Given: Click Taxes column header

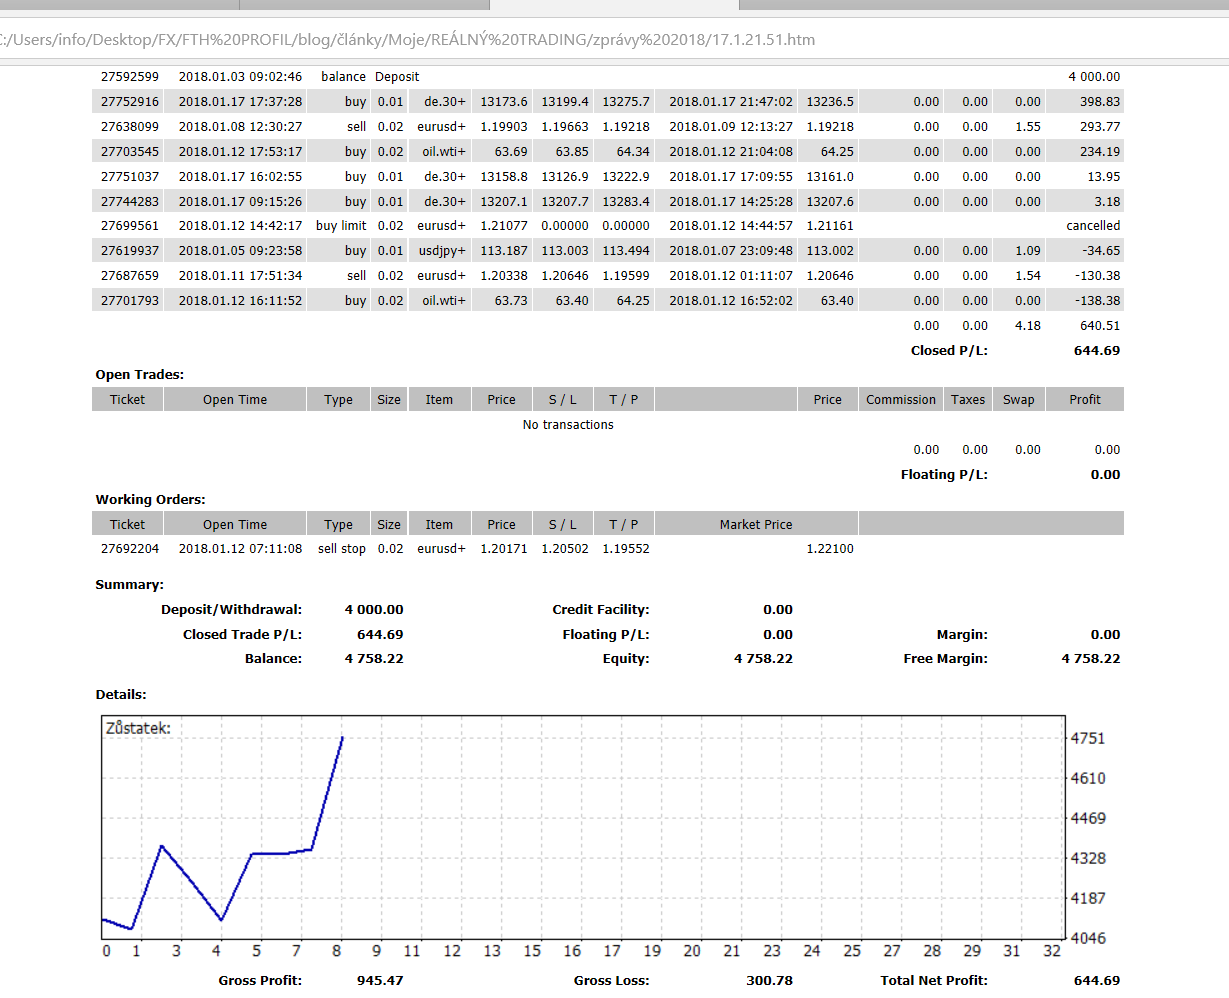Looking at the screenshot, I should [x=968, y=400].
